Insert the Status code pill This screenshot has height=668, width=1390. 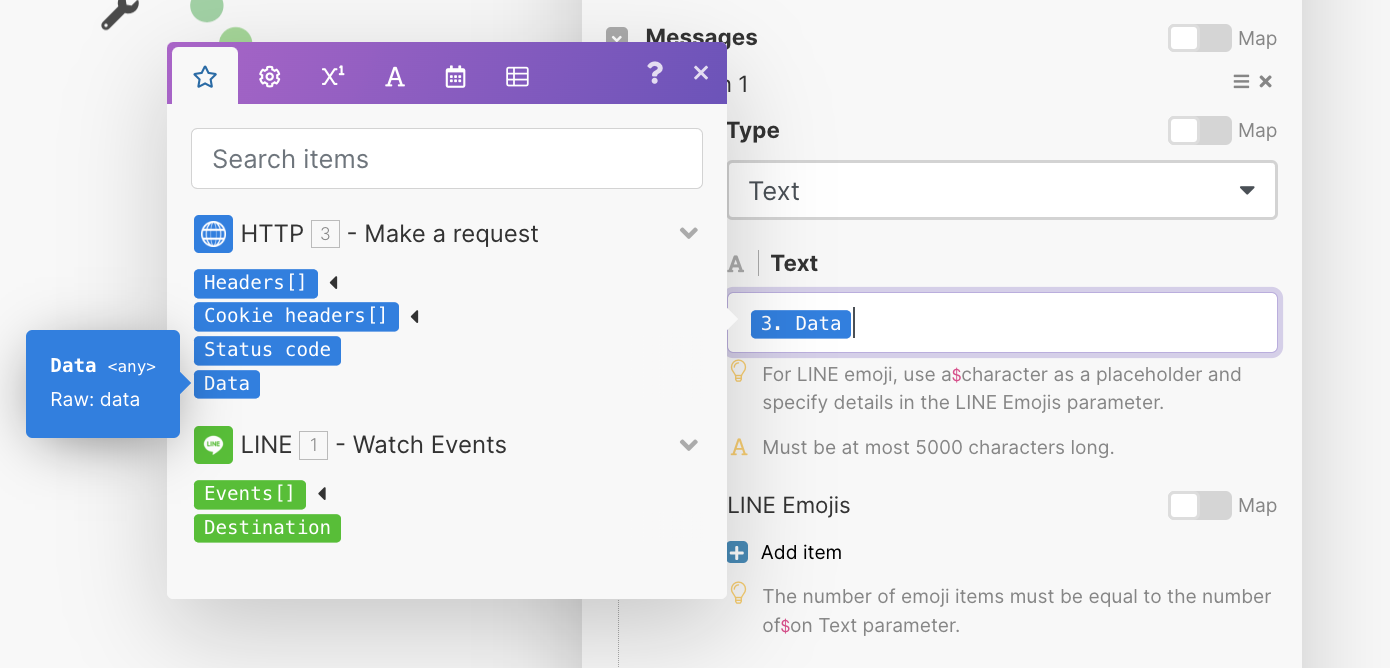[267, 350]
